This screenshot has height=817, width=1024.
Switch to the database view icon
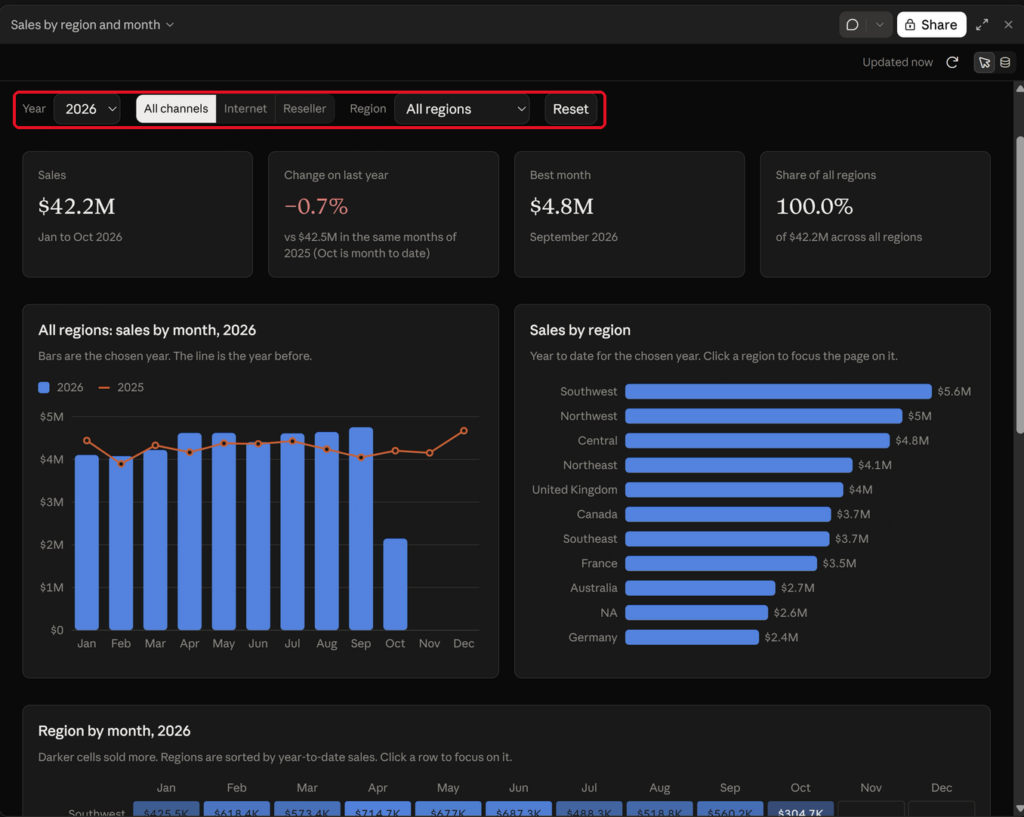[x=1005, y=62]
